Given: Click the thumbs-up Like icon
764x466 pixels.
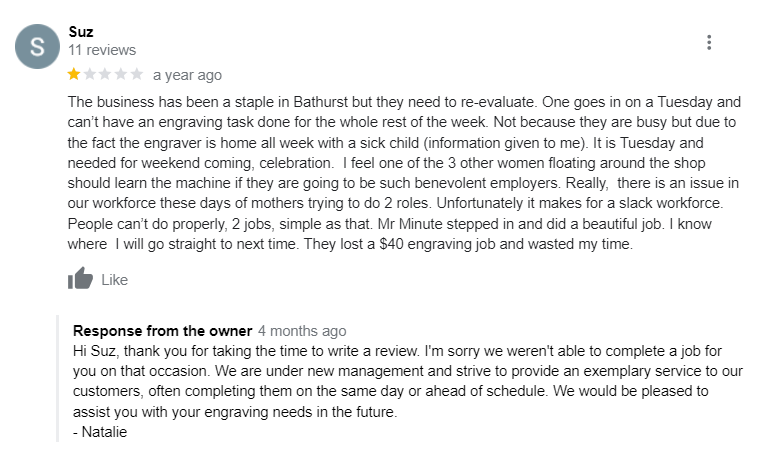Looking at the screenshot, I should coord(80,278).
